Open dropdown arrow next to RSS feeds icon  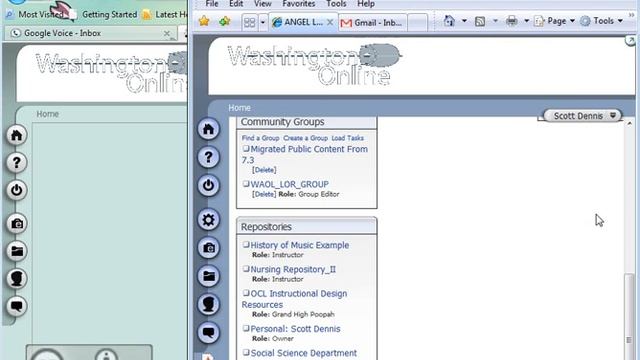click(495, 21)
